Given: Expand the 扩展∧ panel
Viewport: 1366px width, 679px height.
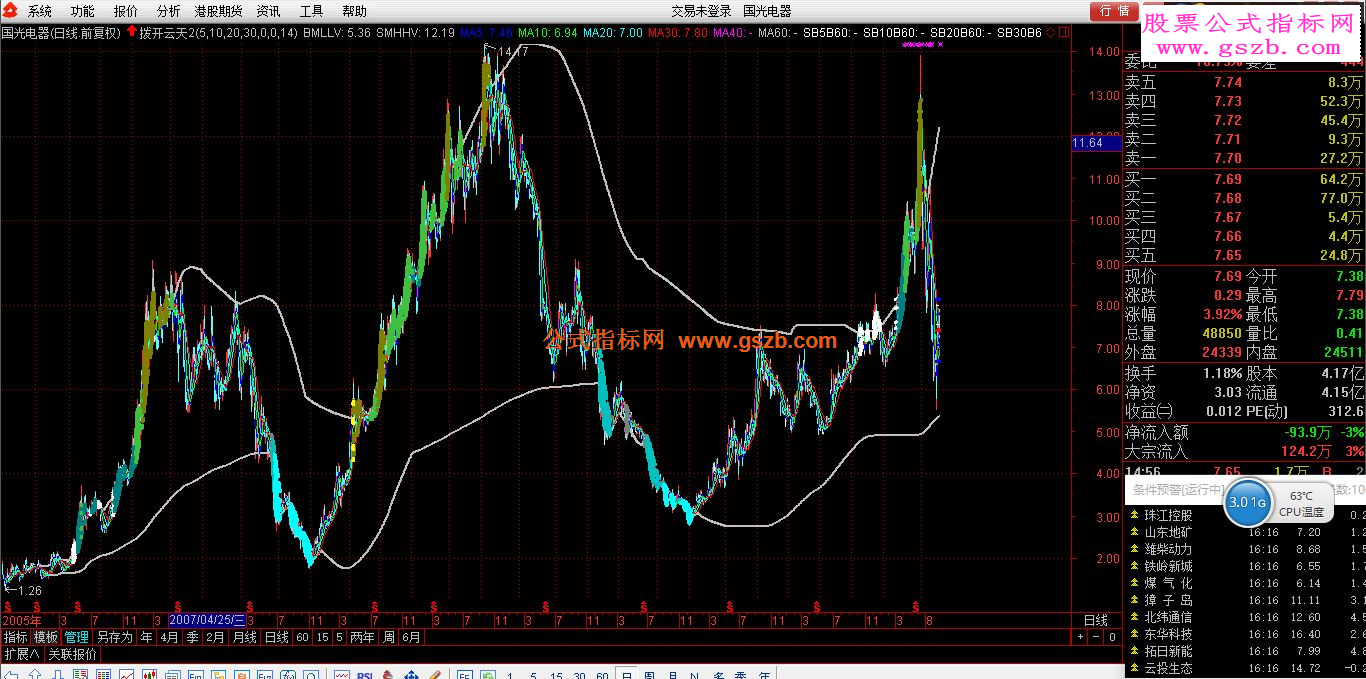Looking at the screenshot, I should point(21,654).
